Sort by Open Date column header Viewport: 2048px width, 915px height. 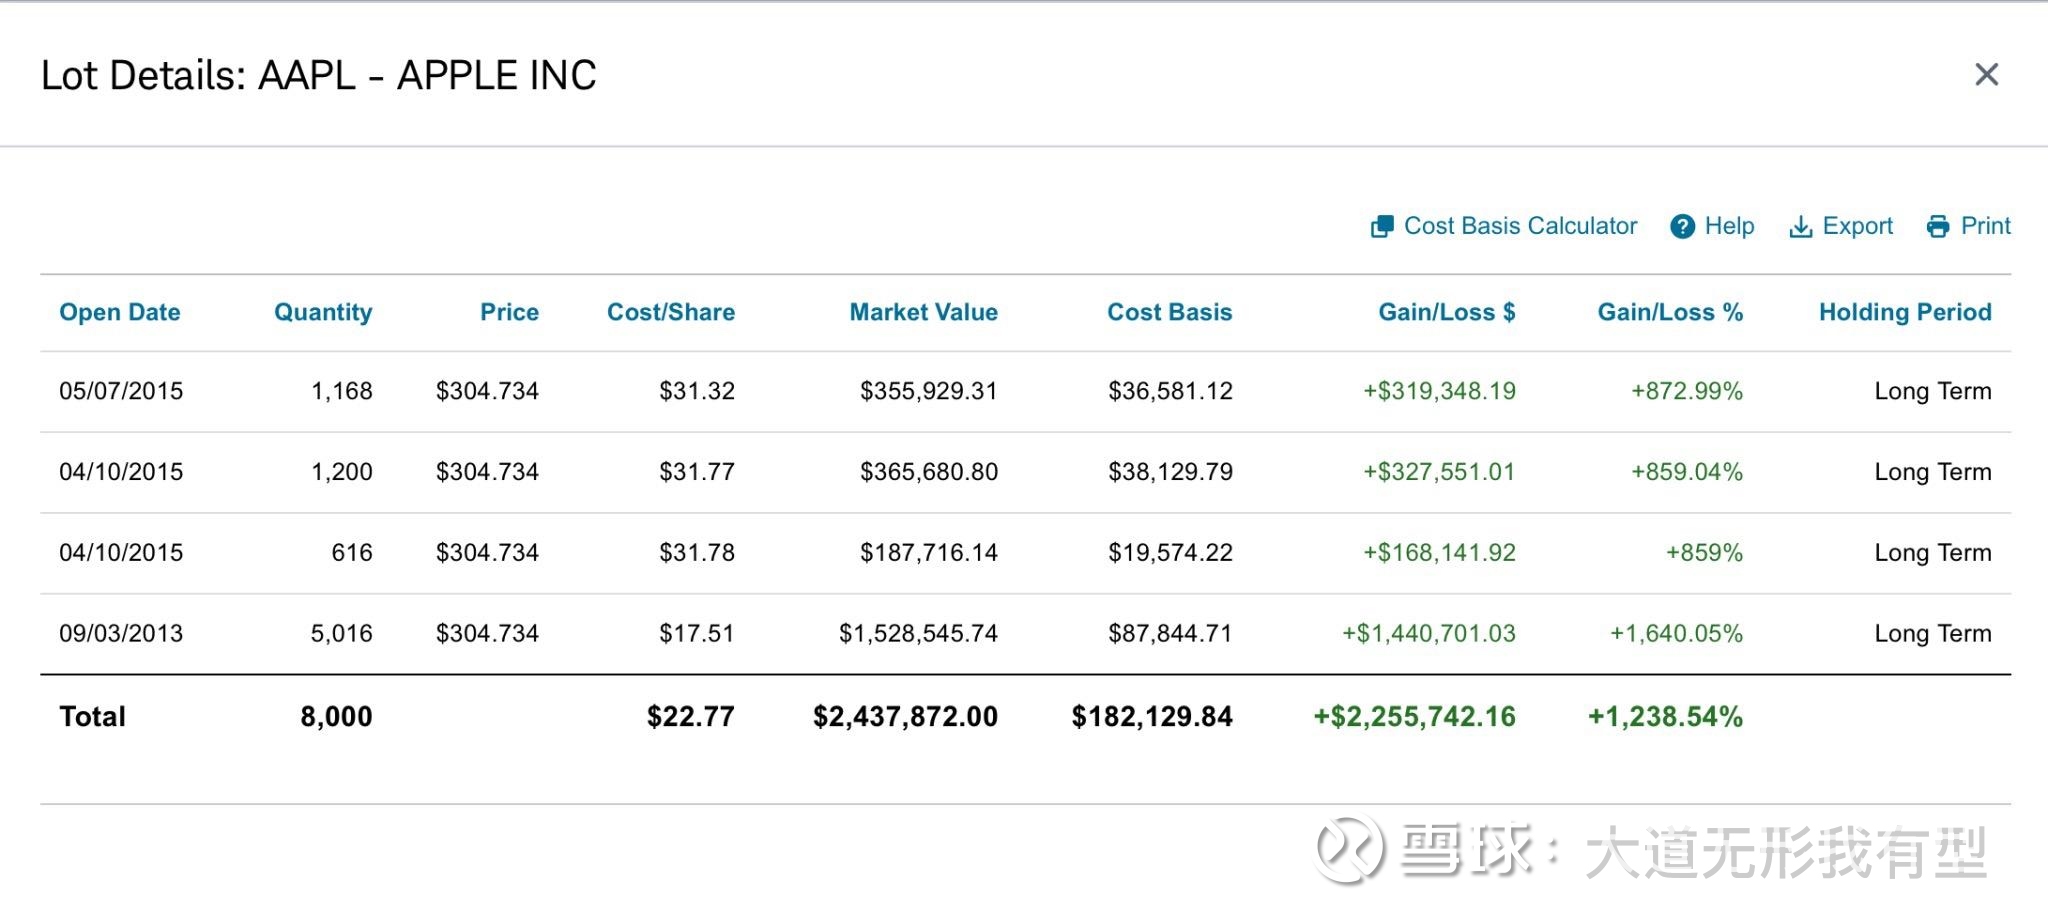[x=120, y=312]
